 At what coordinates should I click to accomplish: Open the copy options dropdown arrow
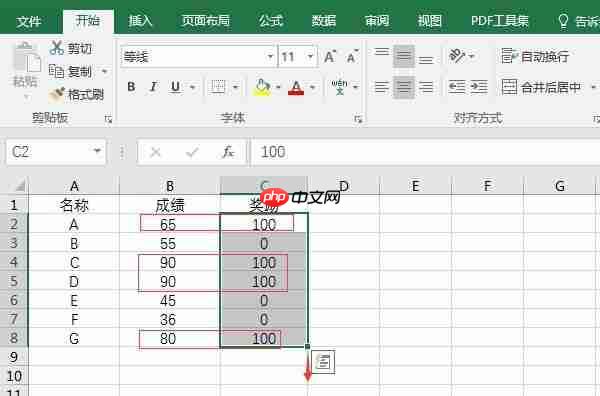click(104, 71)
